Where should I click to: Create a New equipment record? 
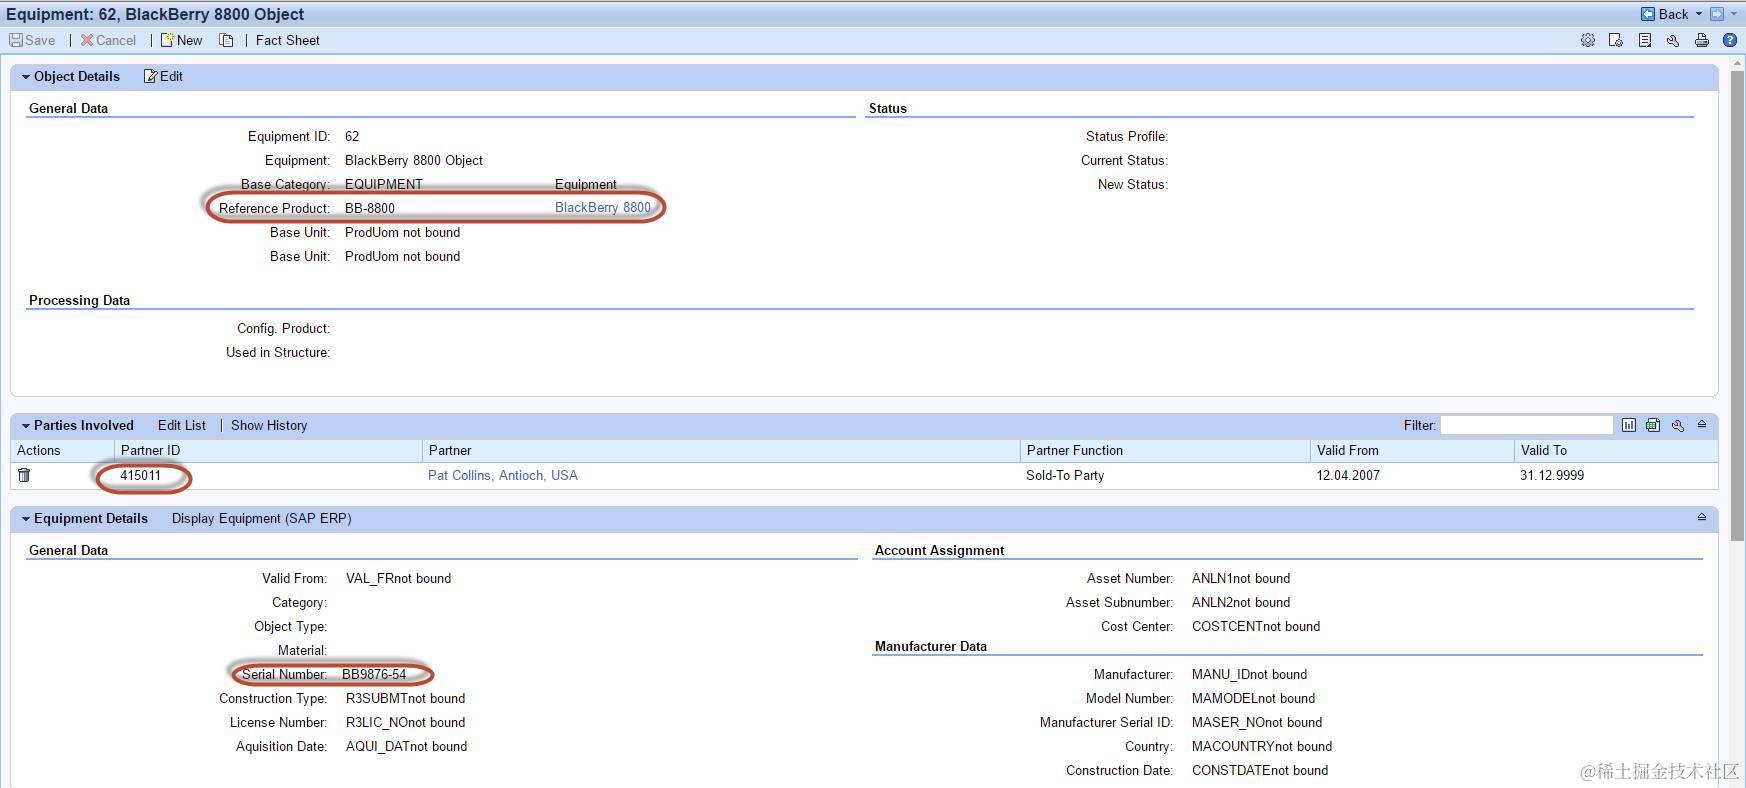point(181,41)
